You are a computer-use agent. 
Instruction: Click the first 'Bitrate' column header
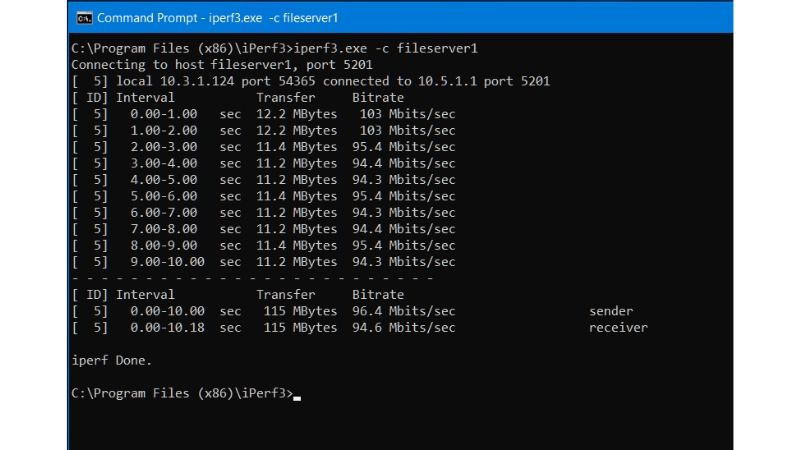click(378, 97)
